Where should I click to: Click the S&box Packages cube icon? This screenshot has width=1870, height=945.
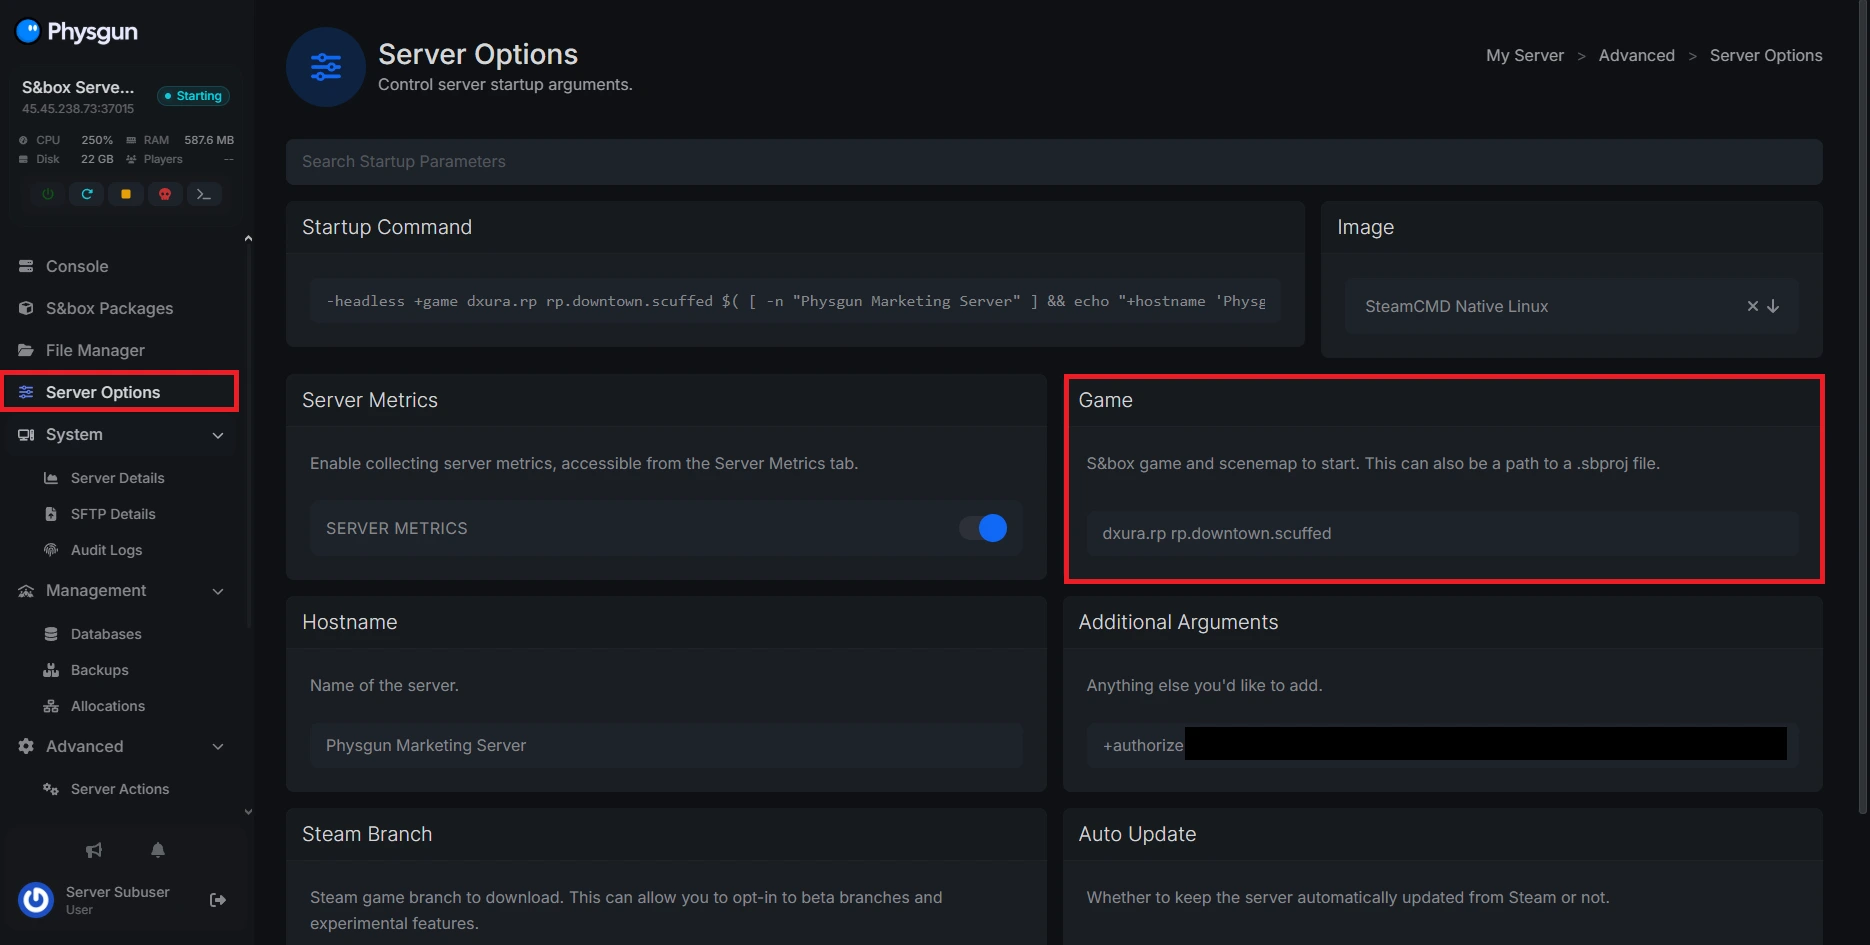tap(26, 308)
